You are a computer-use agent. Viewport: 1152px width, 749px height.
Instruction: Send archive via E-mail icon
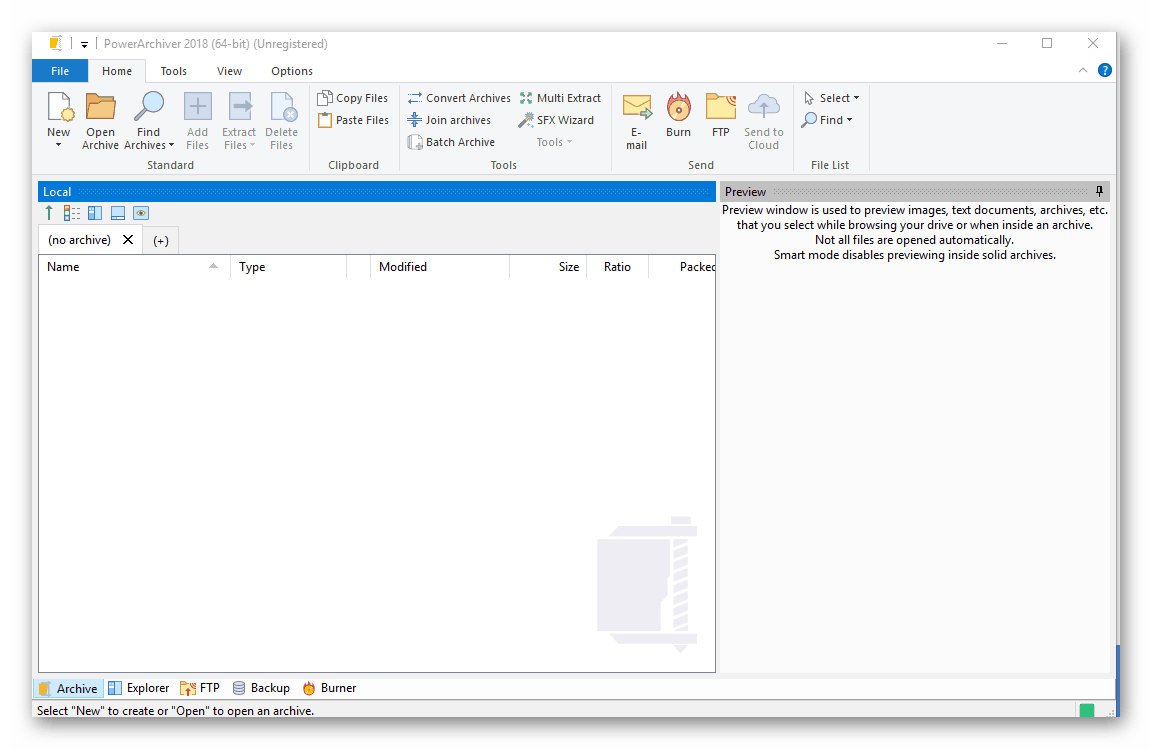pos(637,107)
